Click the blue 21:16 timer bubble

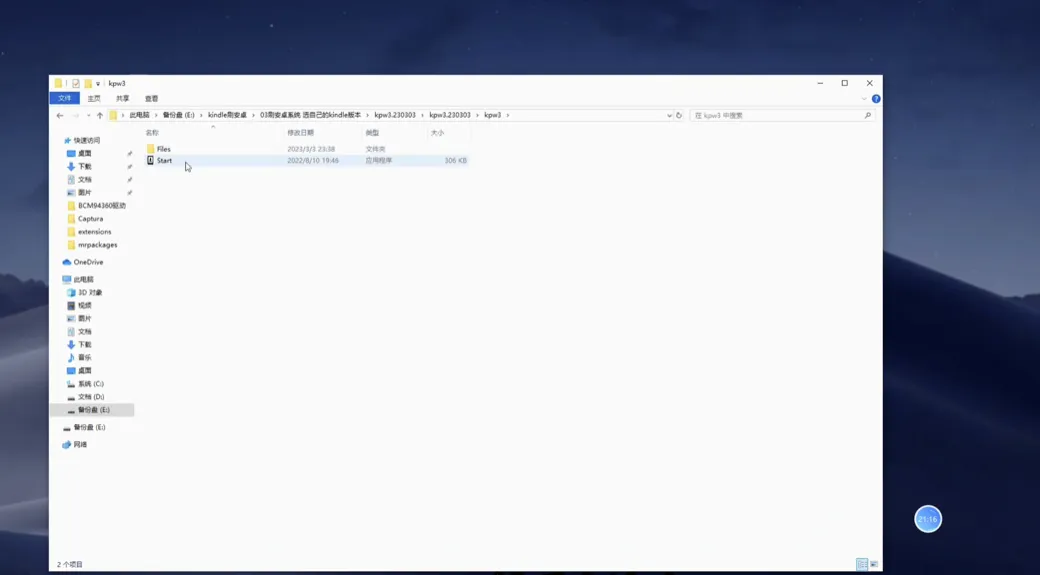point(928,519)
